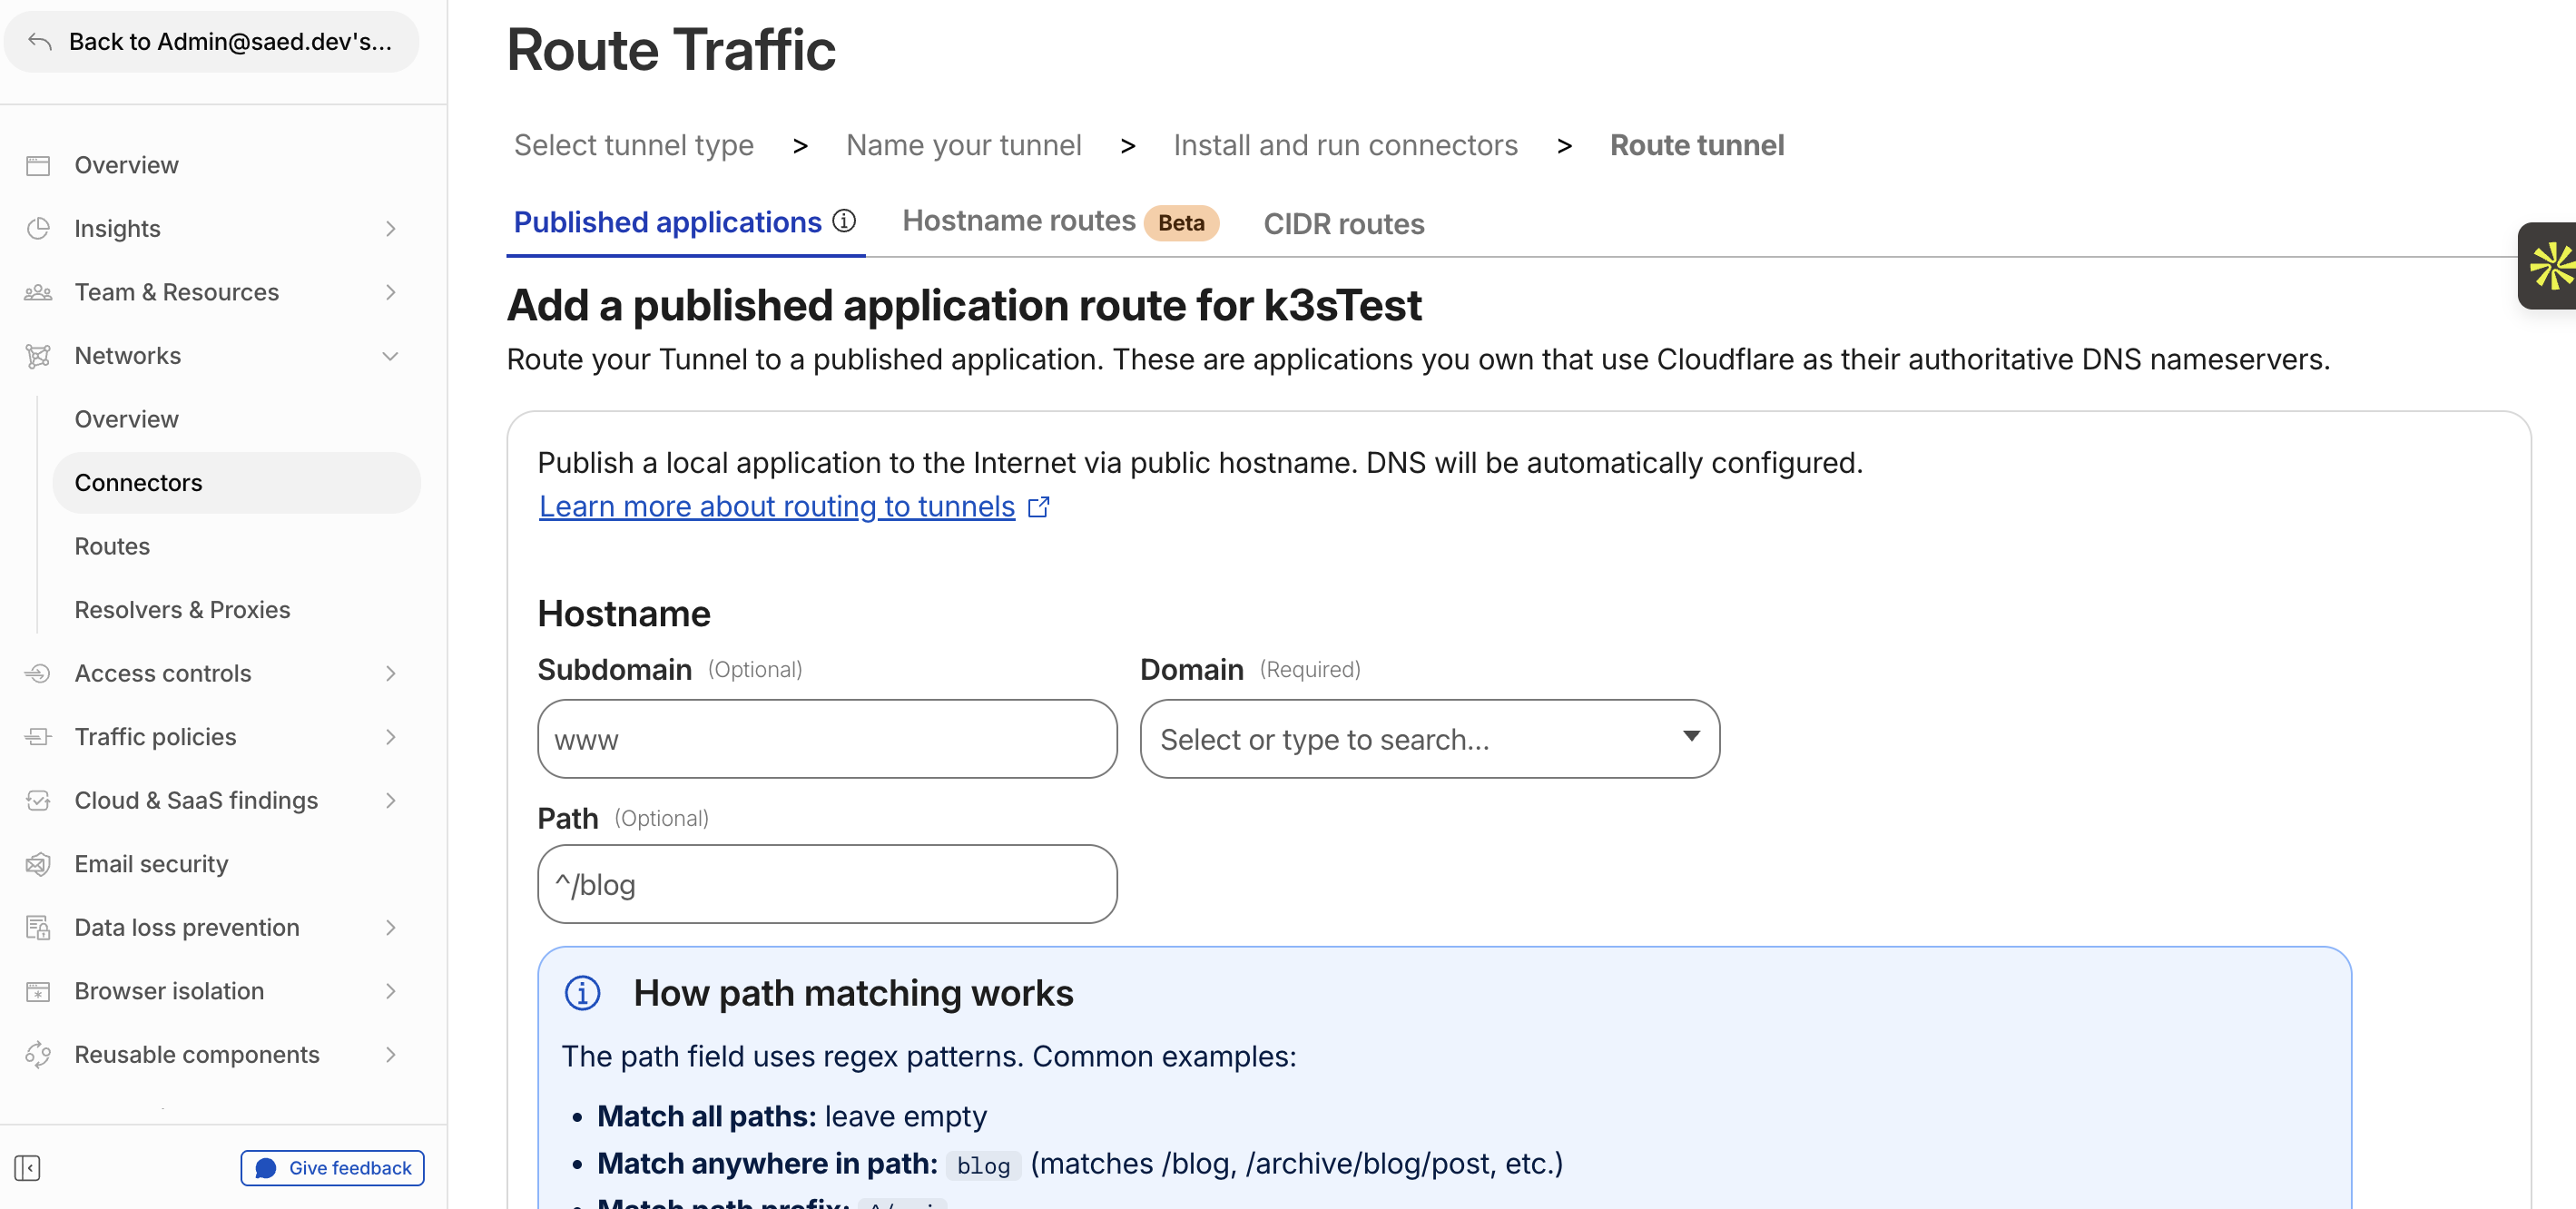The height and width of the screenshot is (1209, 2576).
Task: Expand the Browser isolation chevron
Action: click(391, 991)
